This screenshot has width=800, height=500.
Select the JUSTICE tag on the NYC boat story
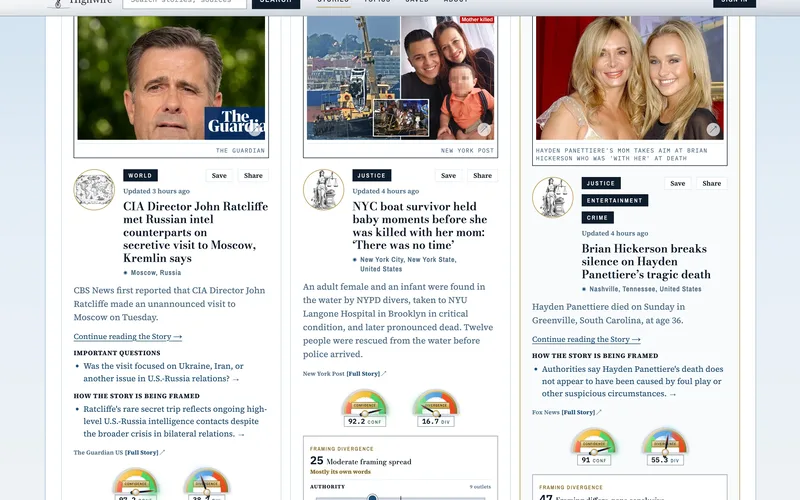tap(371, 176)
